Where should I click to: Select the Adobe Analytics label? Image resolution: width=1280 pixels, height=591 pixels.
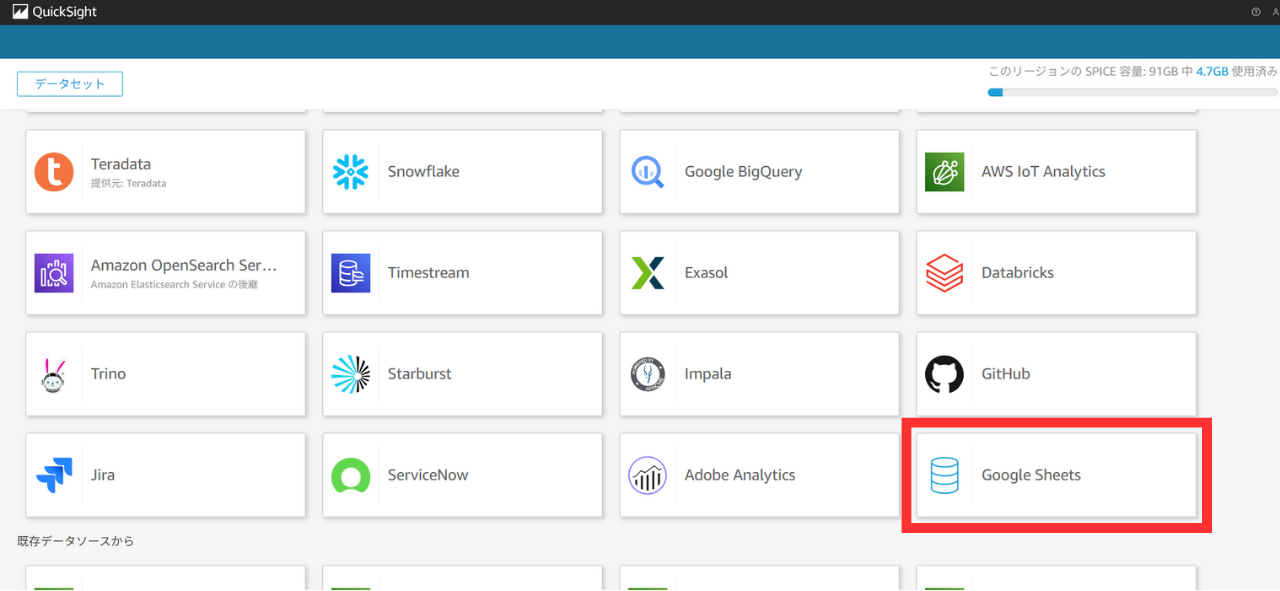coord(740,475)
